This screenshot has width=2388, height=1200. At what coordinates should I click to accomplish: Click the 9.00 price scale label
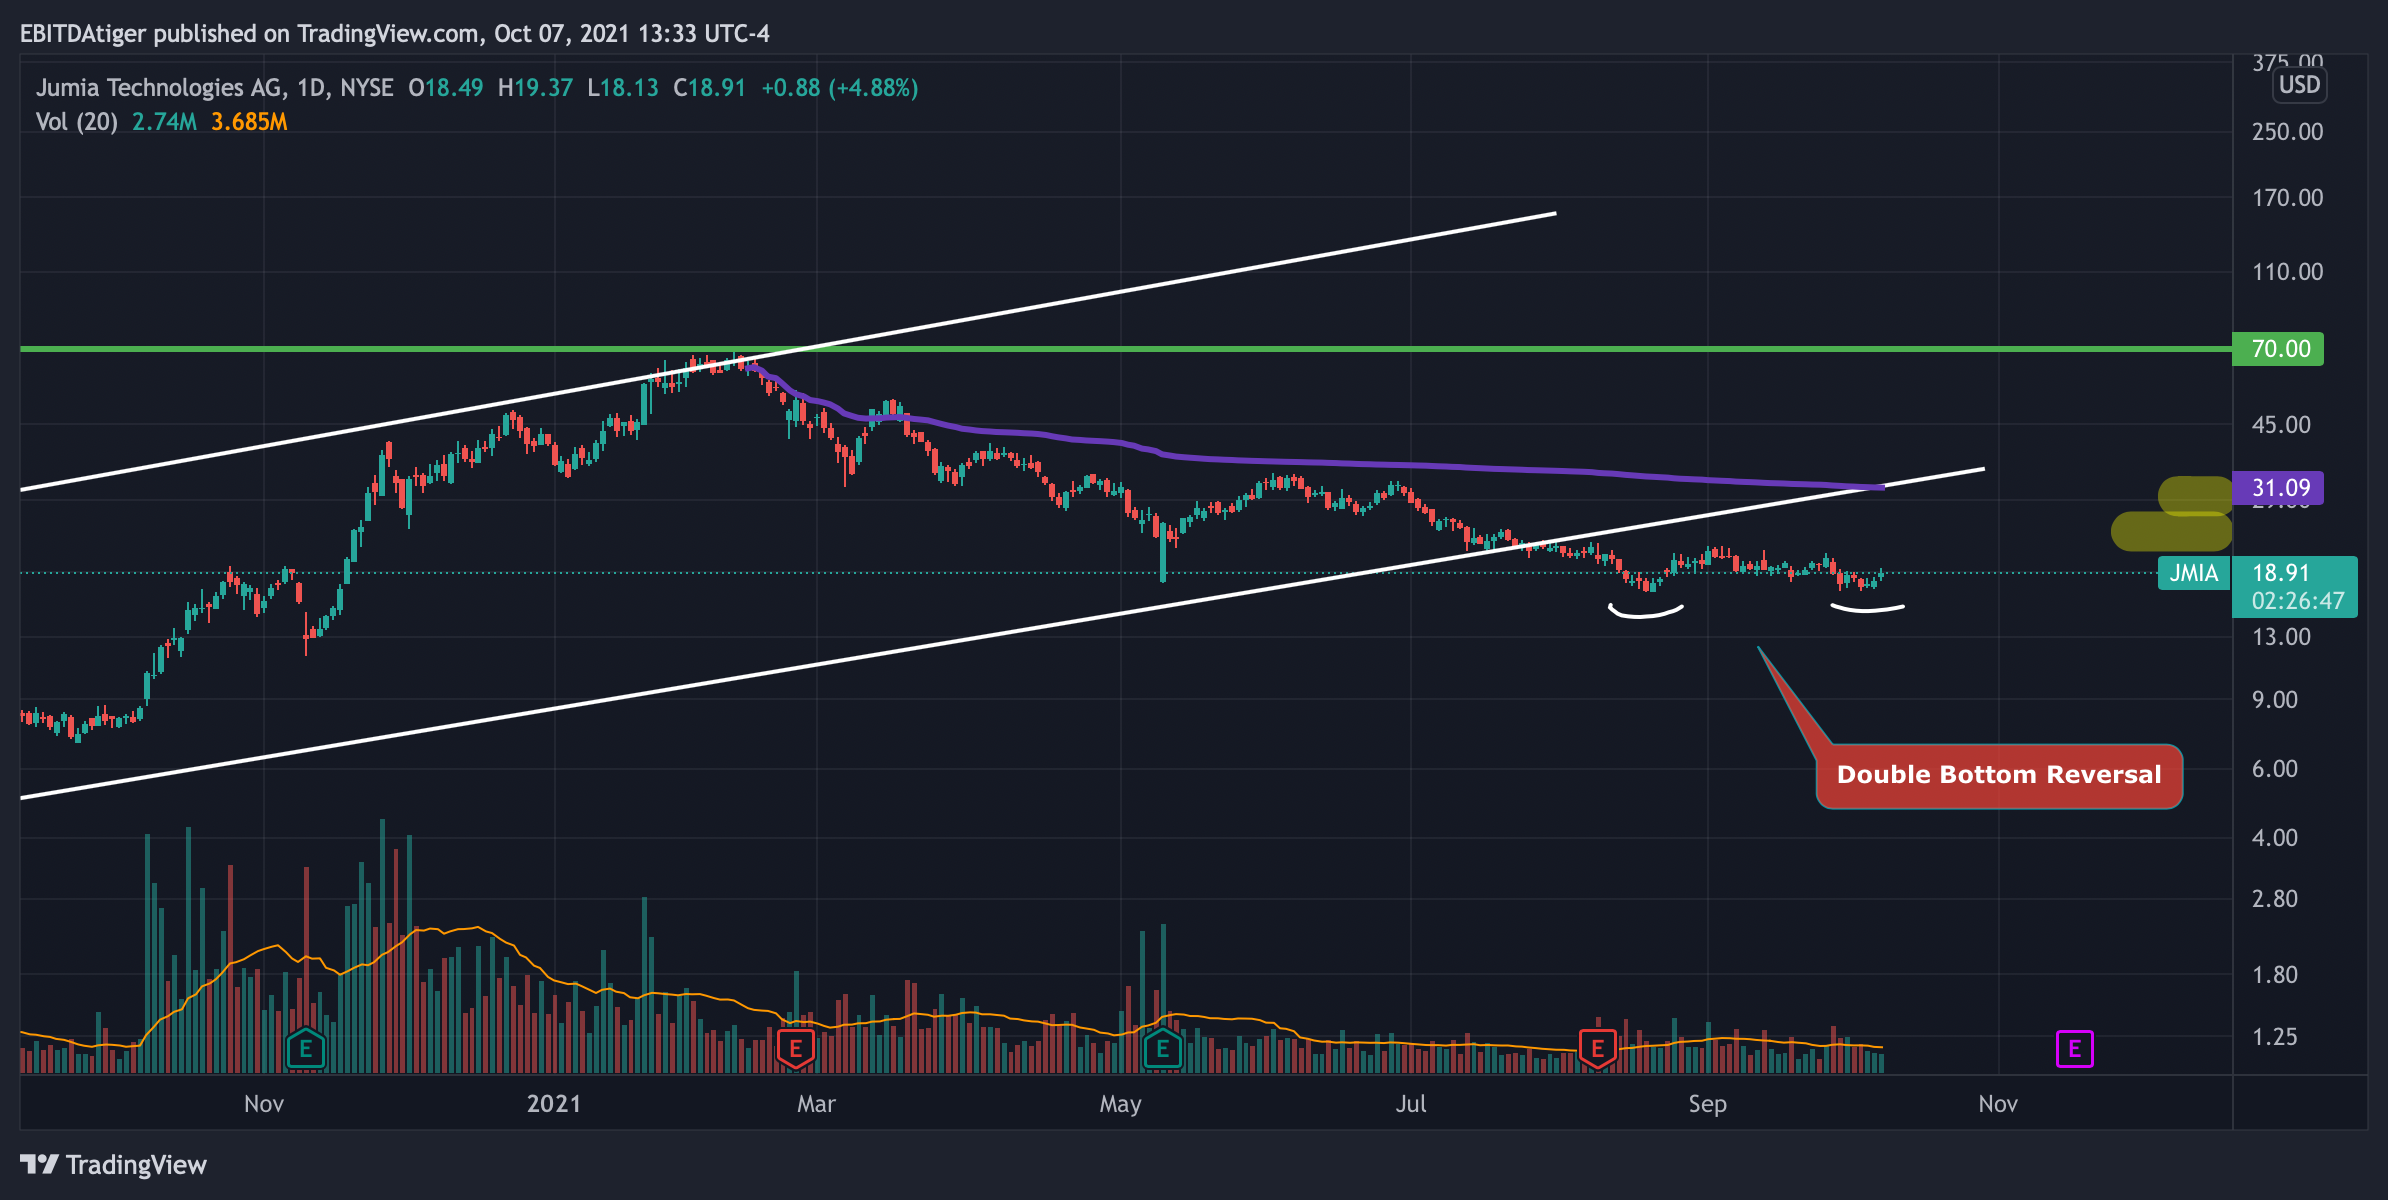tap(2275, 700)
